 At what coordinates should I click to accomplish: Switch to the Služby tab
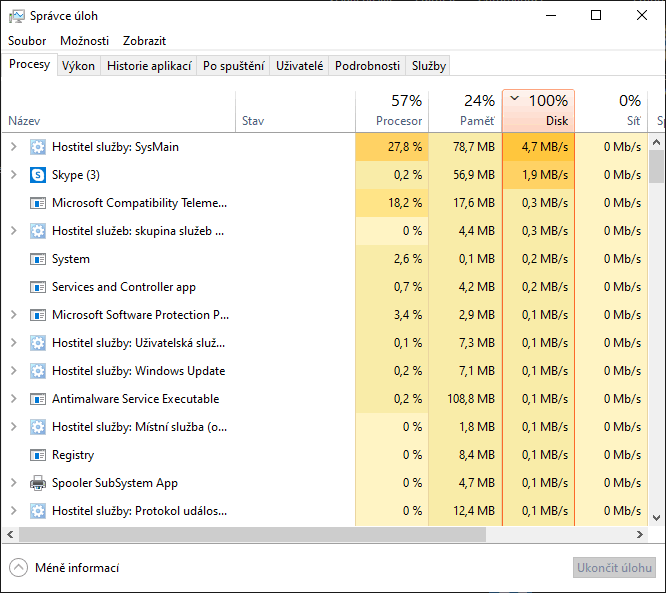click(429, 66)
